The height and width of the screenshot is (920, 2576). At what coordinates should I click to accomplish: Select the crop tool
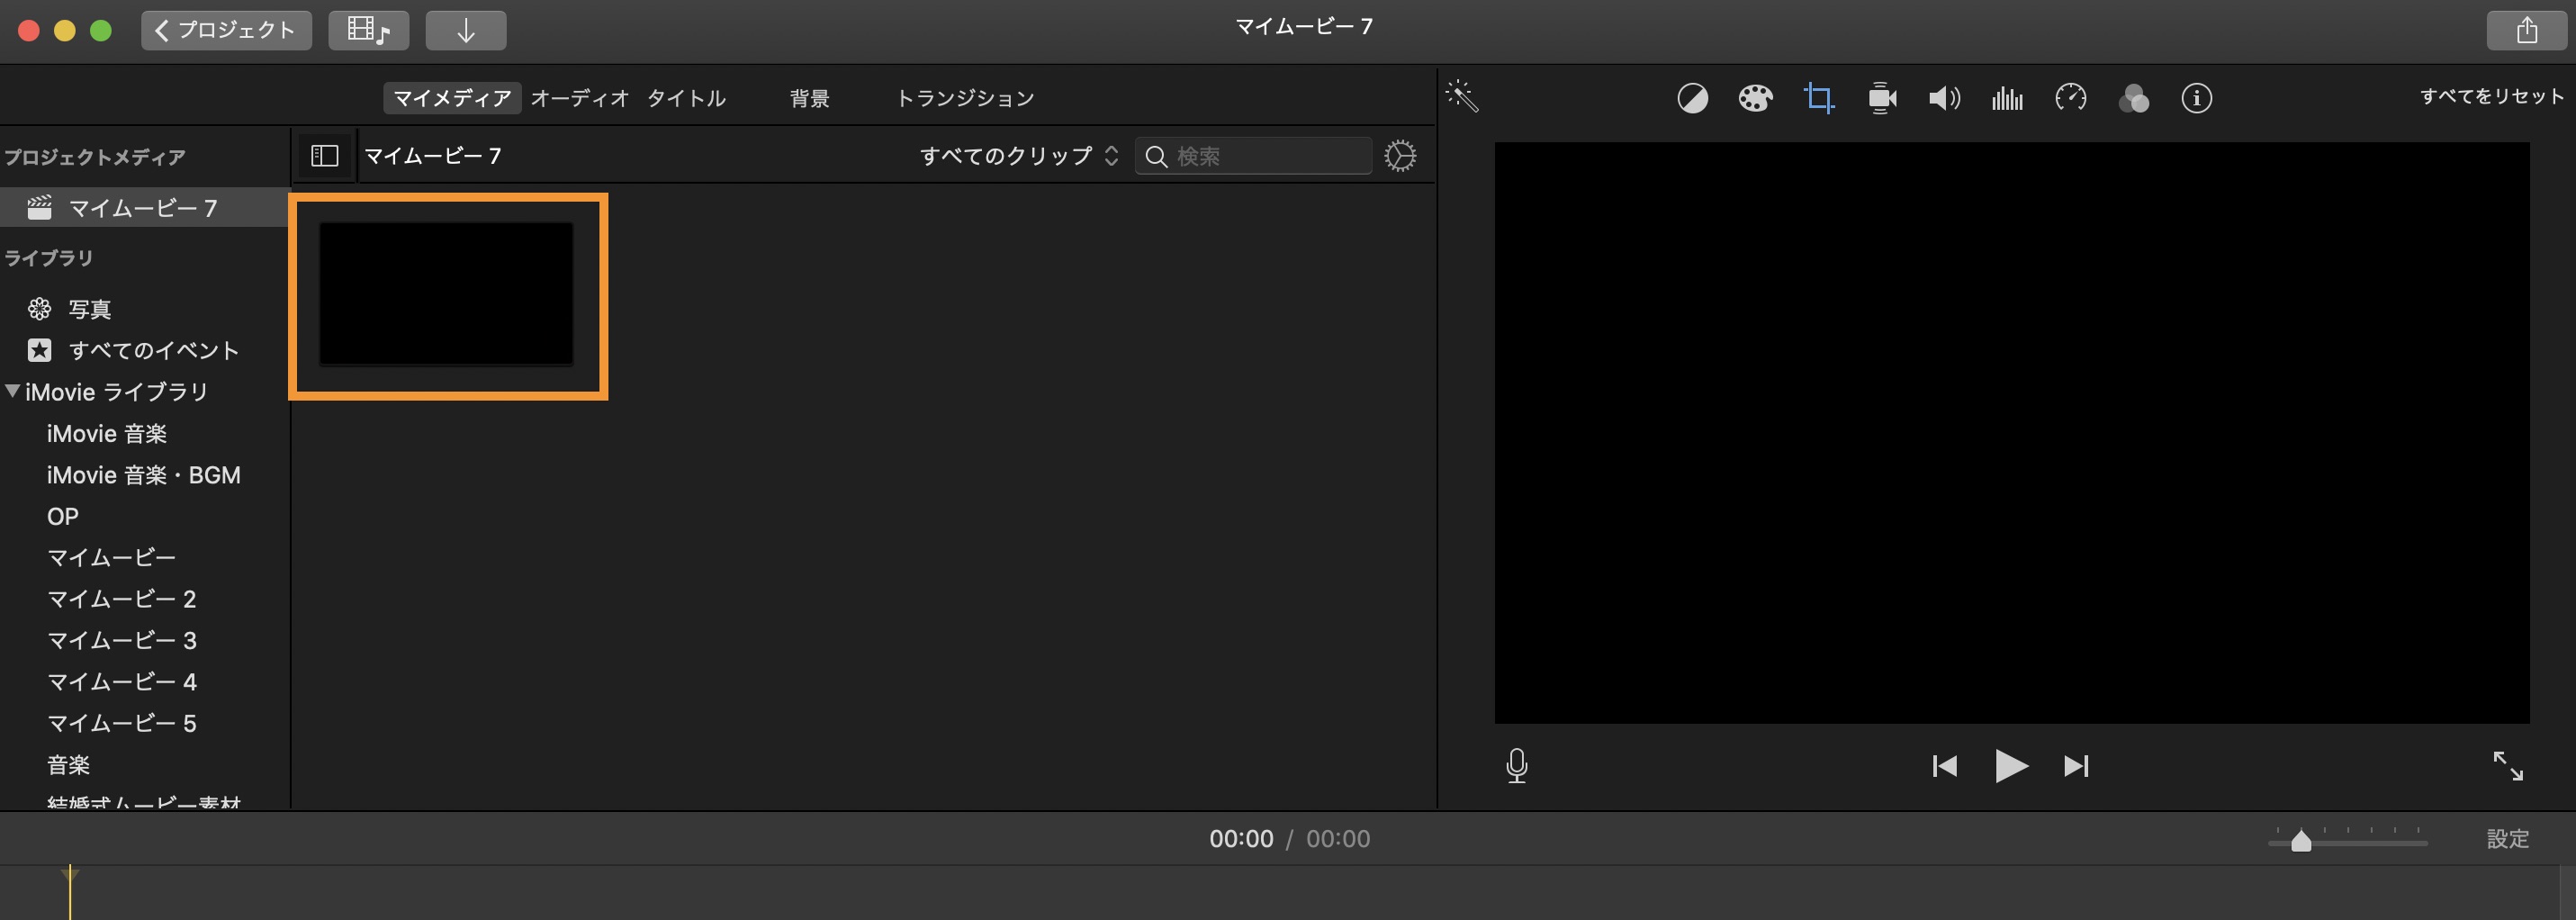1819,98
